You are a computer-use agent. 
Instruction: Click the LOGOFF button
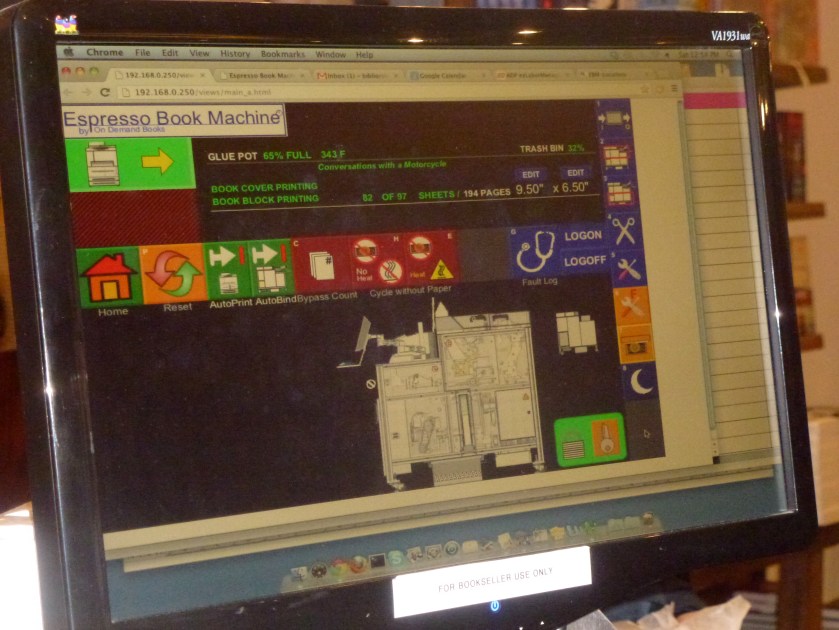584,260
